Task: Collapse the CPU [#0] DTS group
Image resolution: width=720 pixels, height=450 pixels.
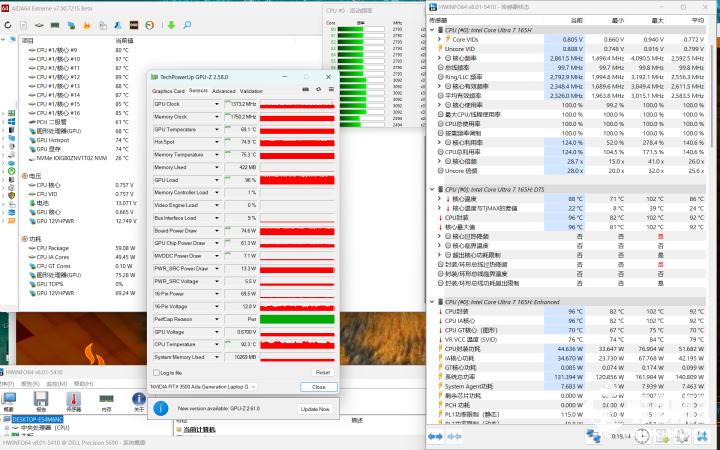Action: (x=432, y=189)
